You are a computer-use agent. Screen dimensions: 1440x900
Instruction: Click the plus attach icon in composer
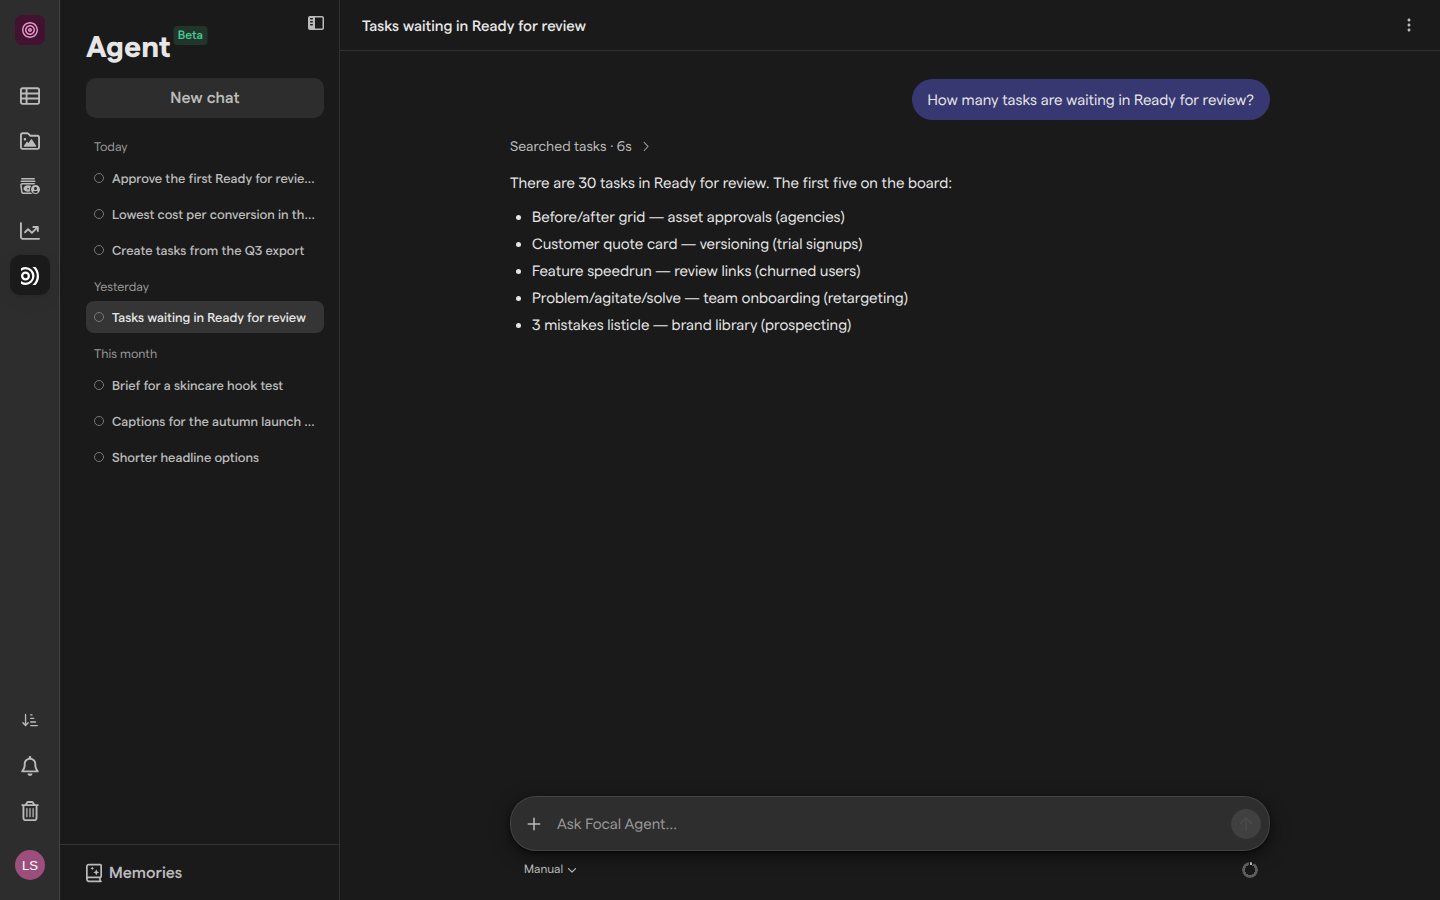click(x=534, y=824)
